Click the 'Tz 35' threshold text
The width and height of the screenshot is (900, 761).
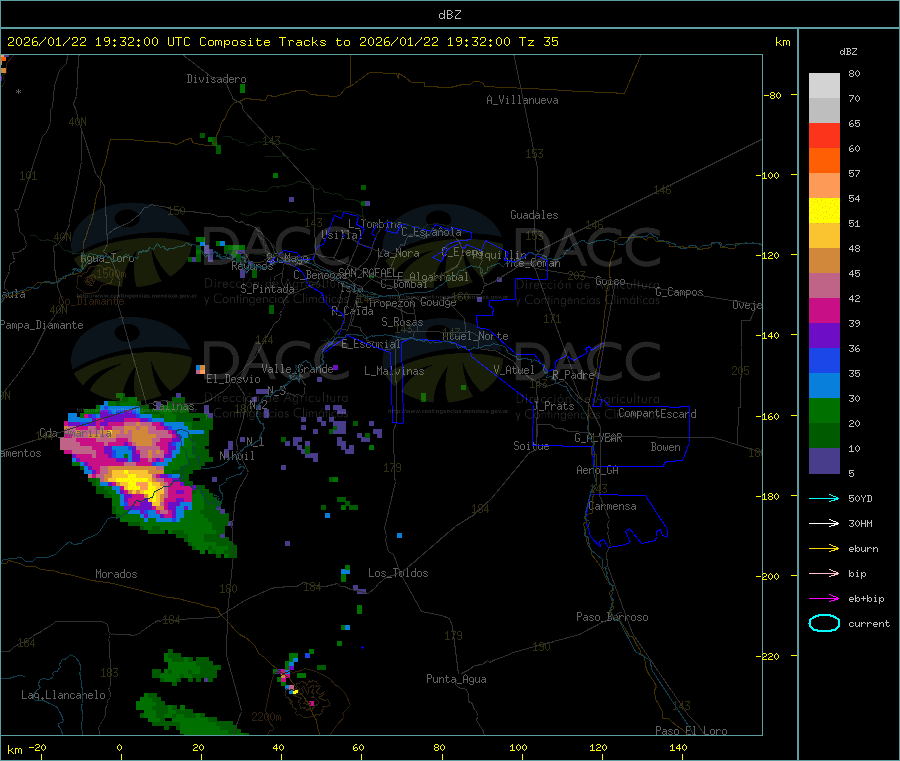tap(538, 42)
